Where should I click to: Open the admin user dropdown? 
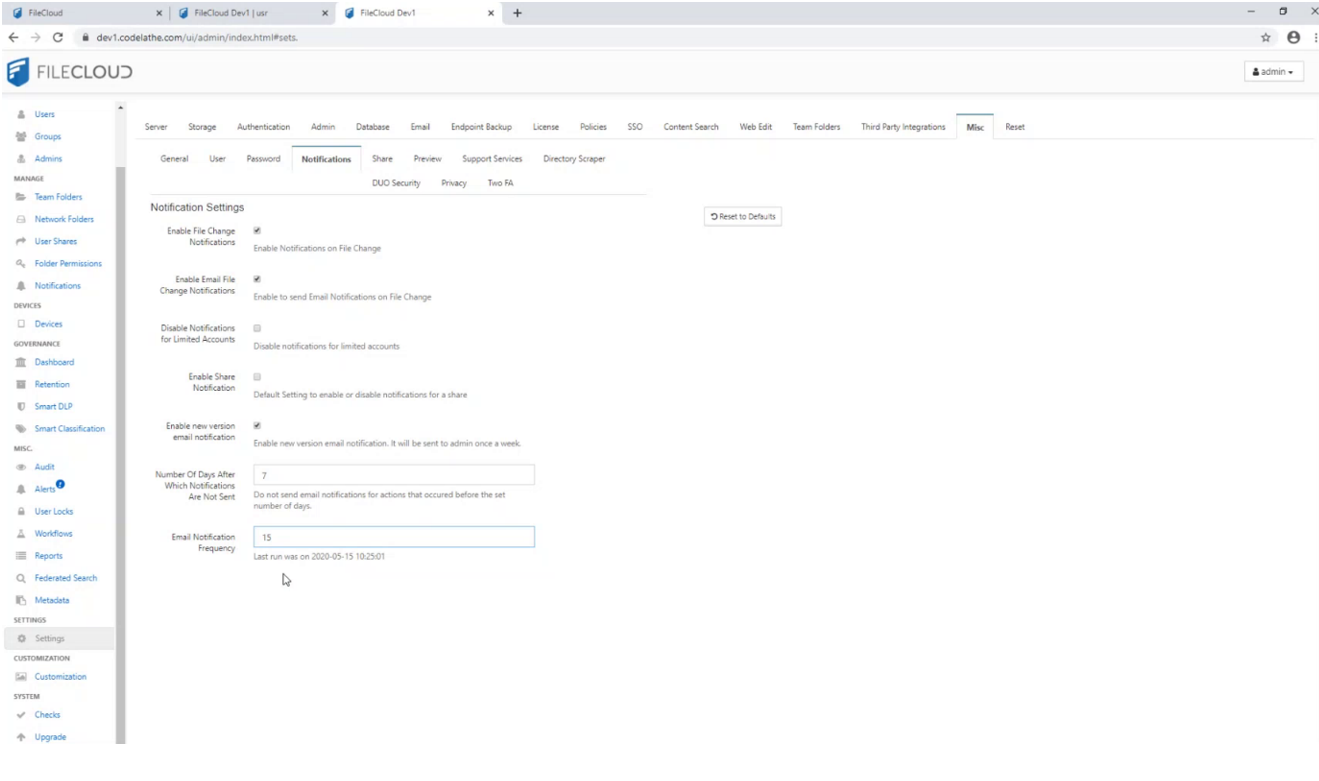pyautogui.click(x=1273, y=72)
